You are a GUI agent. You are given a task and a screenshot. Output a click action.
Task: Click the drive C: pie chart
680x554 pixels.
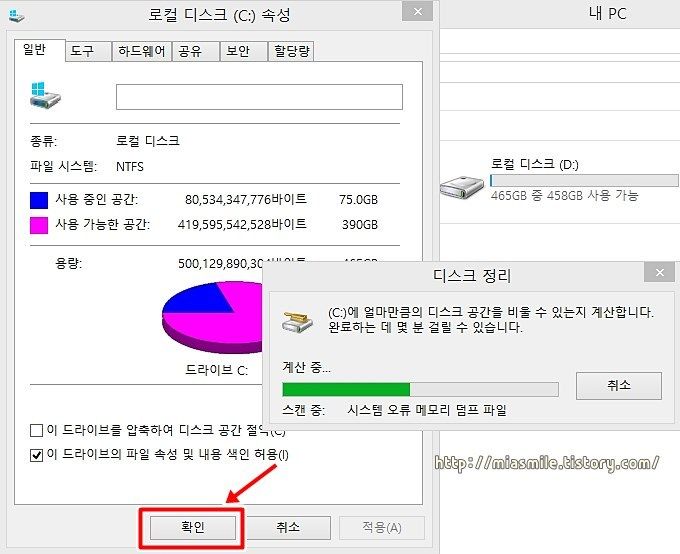pyautogui.click(x=212, y=317)
